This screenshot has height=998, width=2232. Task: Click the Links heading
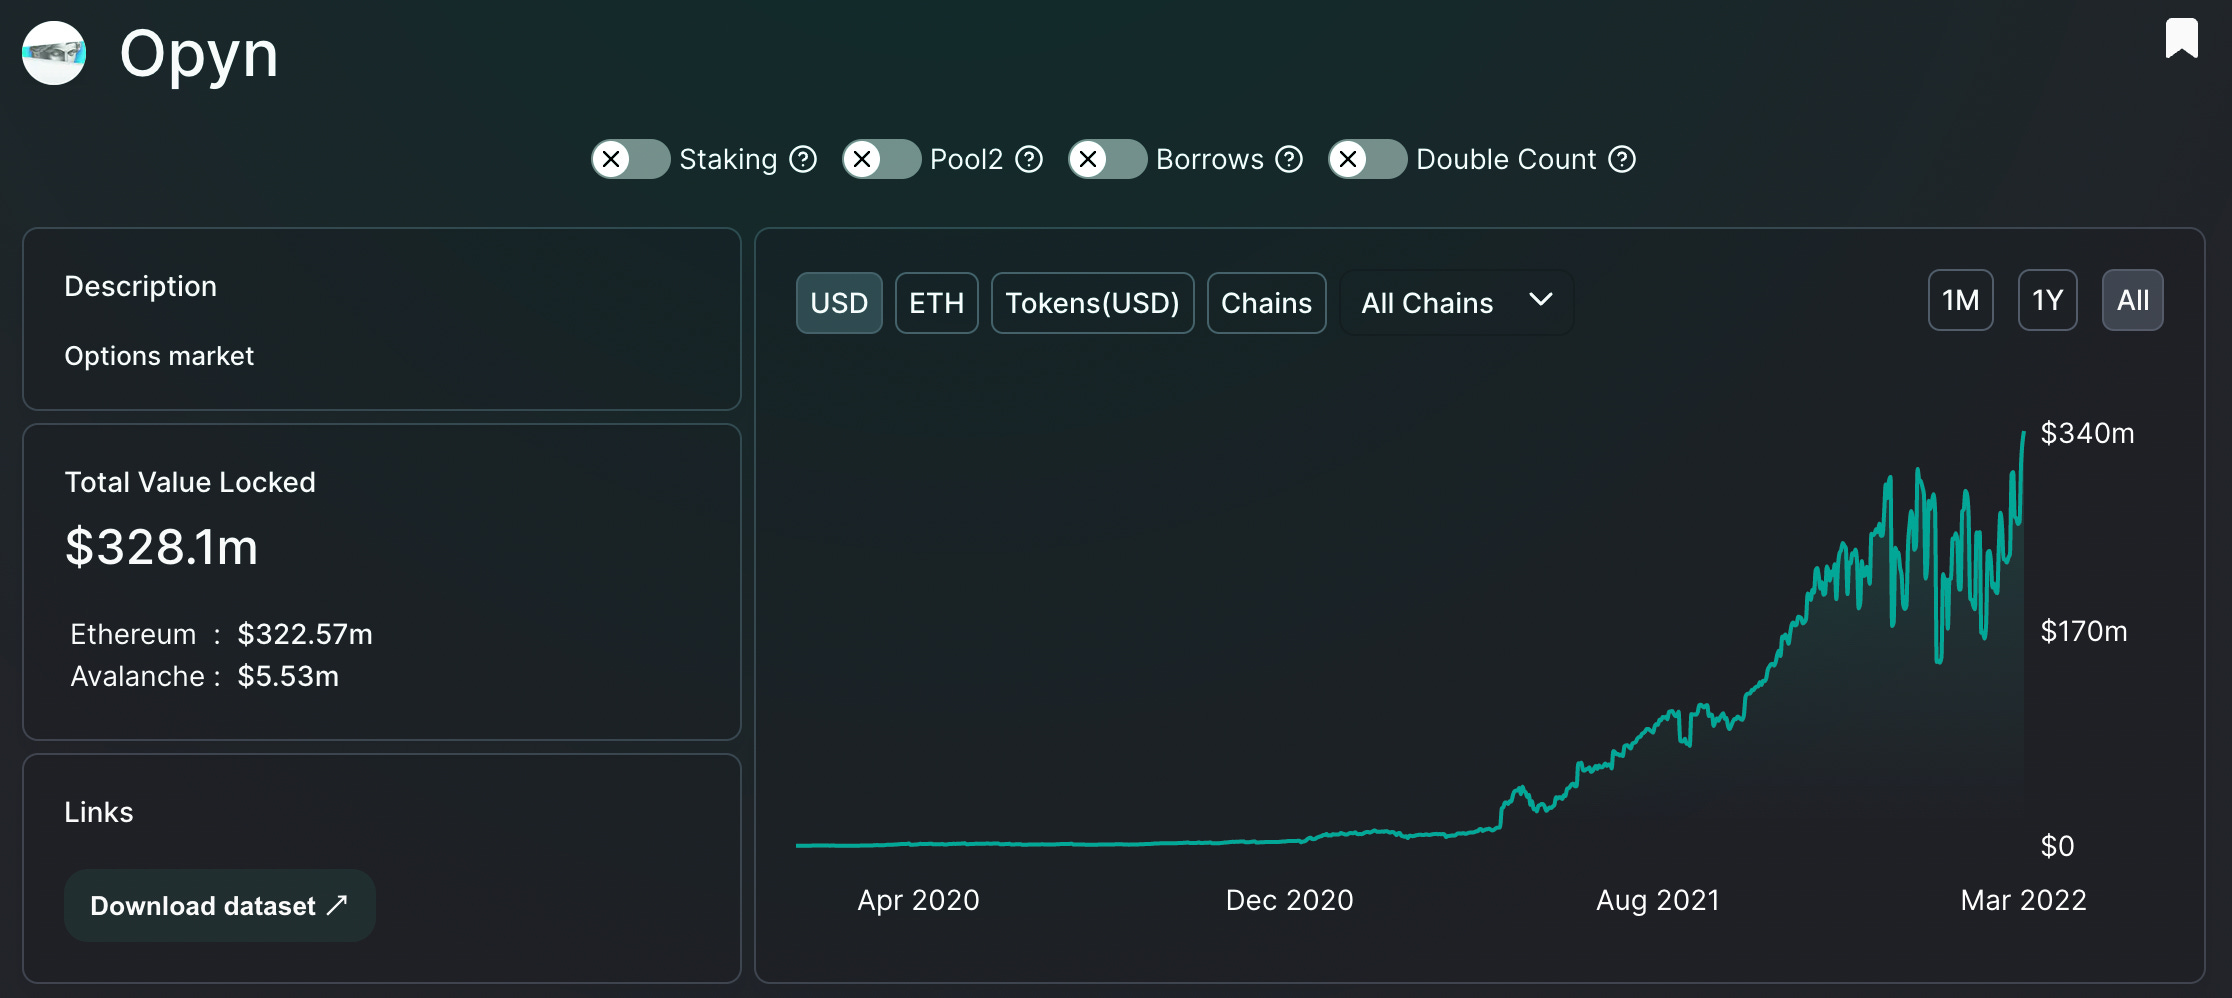[x=98, y=812]
